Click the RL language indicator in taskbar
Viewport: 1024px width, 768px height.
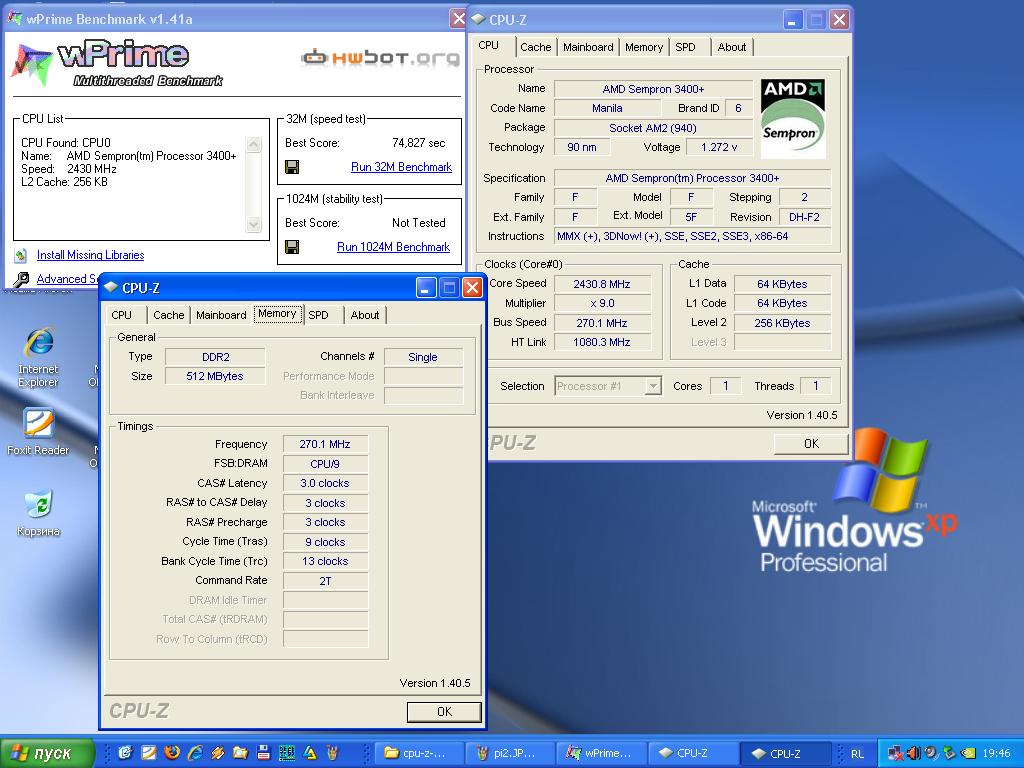click(x=857, y=753)
